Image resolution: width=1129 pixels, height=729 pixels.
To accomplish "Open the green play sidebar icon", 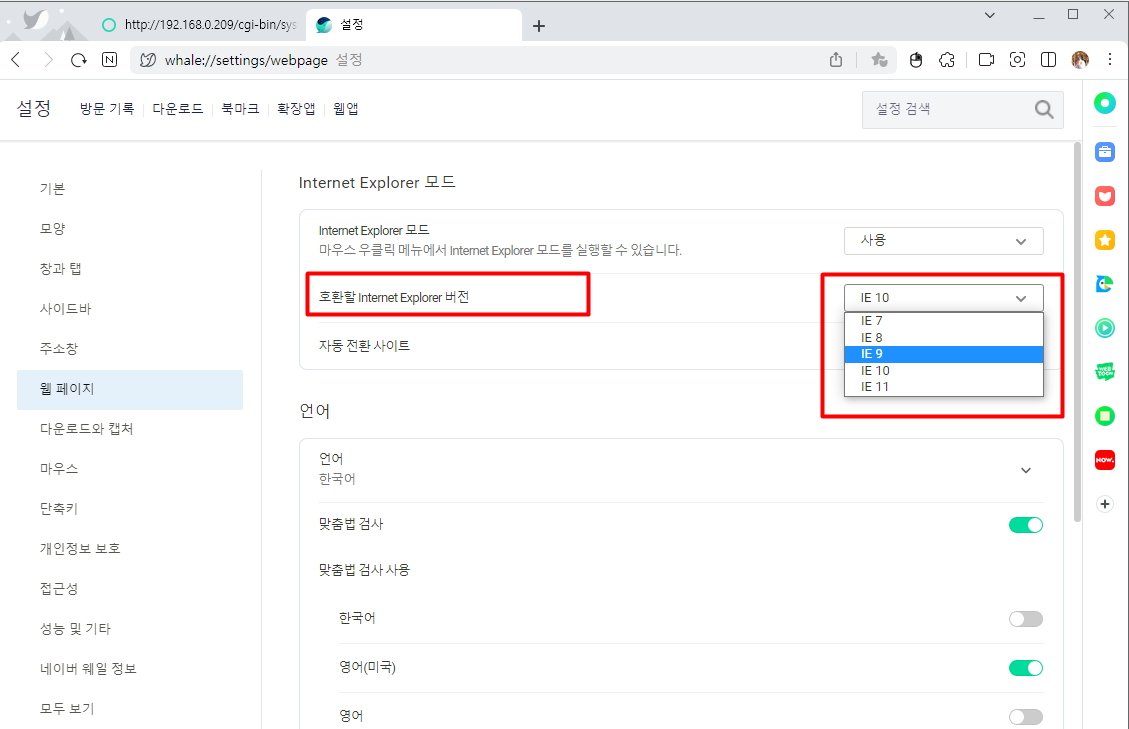I will pos(1105,328).
